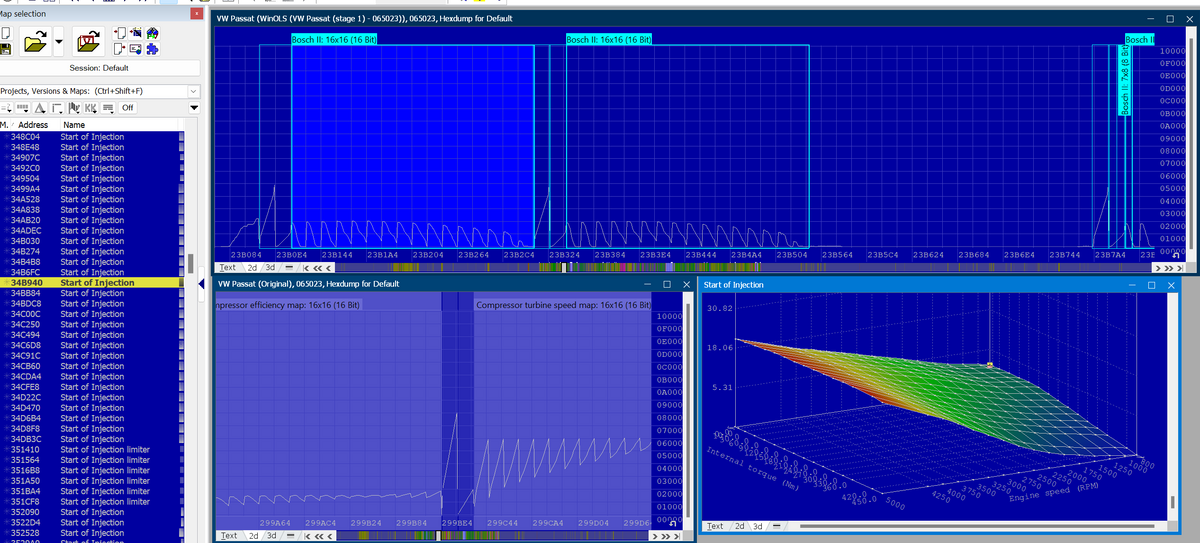
Task: Select 3d tab in Start of Injection window
Action: point(757,526)
